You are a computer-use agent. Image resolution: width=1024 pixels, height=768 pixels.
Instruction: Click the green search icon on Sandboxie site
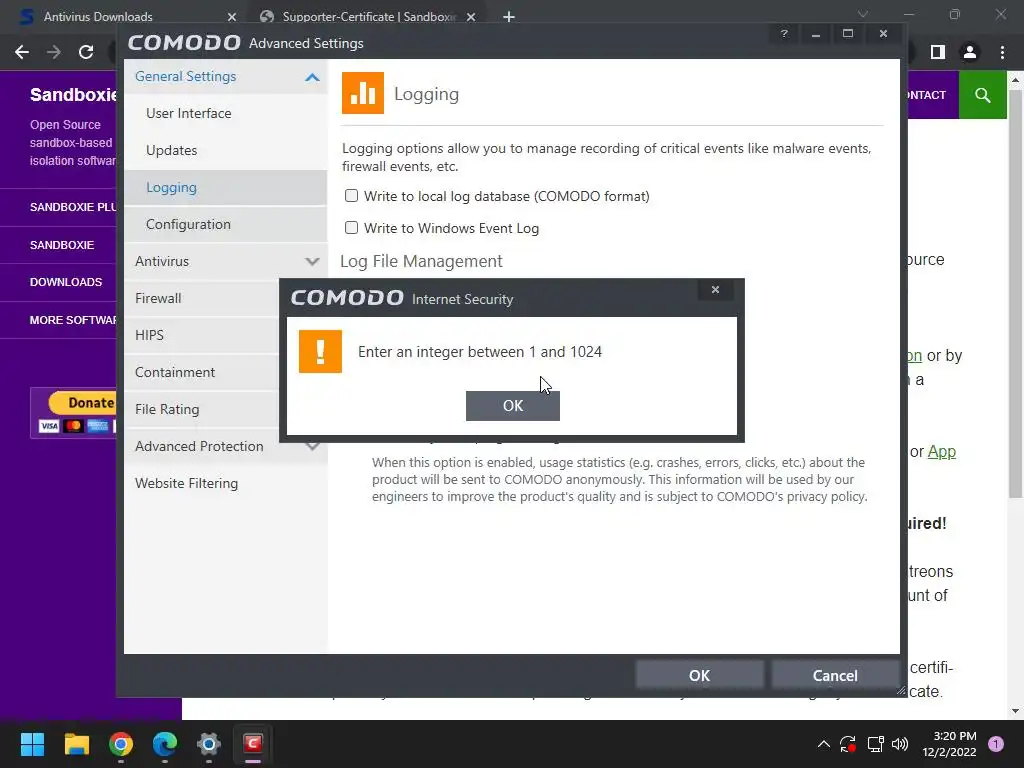(x=982, y=95)
